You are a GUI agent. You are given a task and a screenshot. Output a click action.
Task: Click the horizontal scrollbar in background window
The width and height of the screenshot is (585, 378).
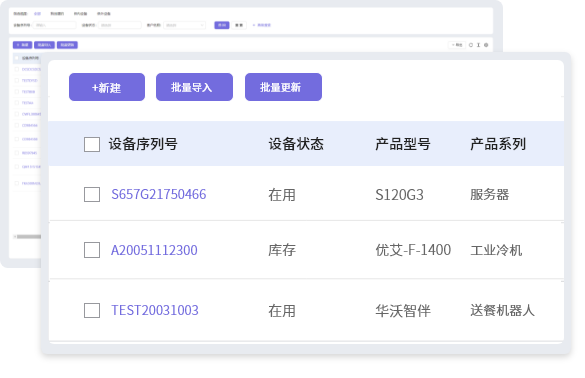pyautogui.click(x=29, y=237)
